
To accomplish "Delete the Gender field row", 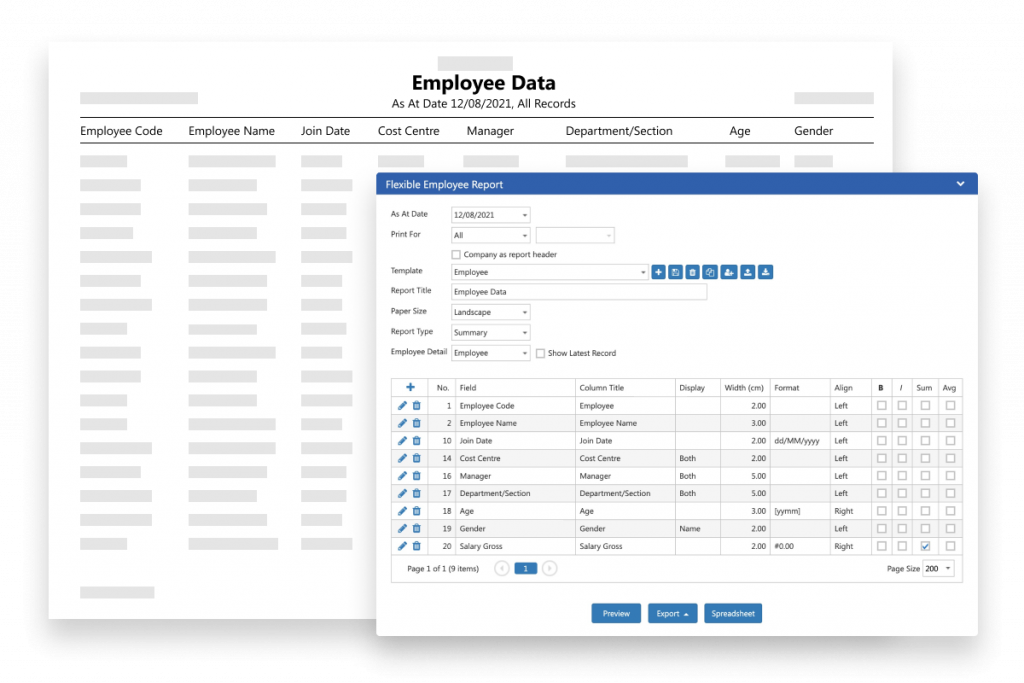I will pos(417,529).
